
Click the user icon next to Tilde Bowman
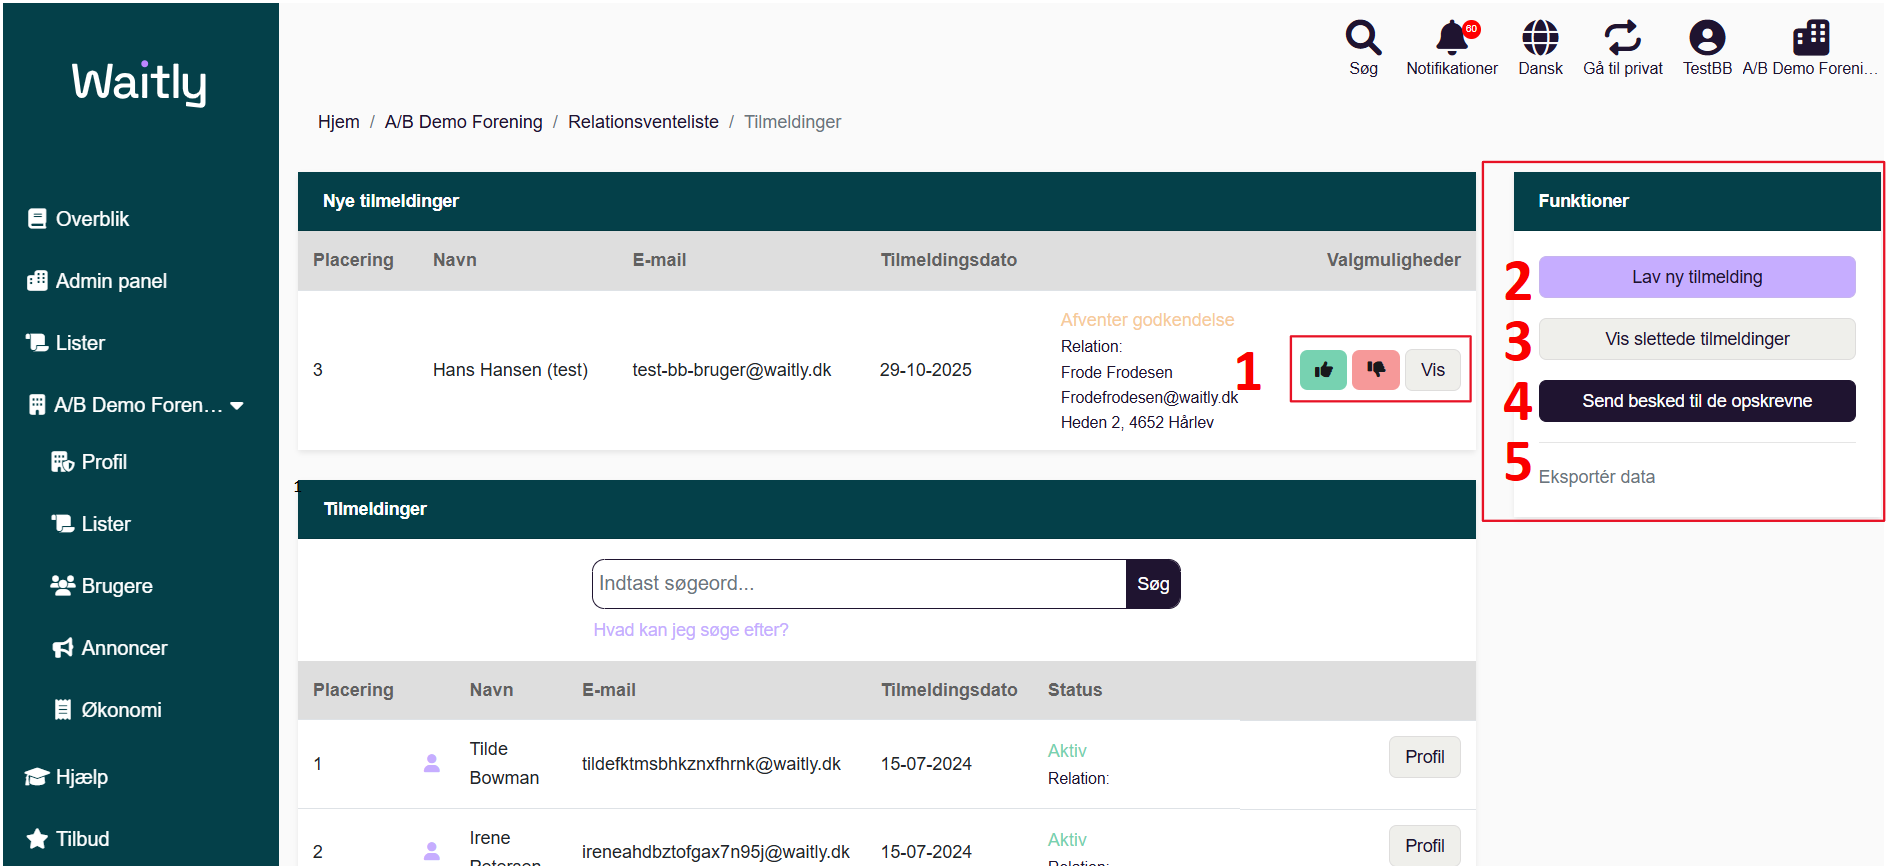[432, 763]
